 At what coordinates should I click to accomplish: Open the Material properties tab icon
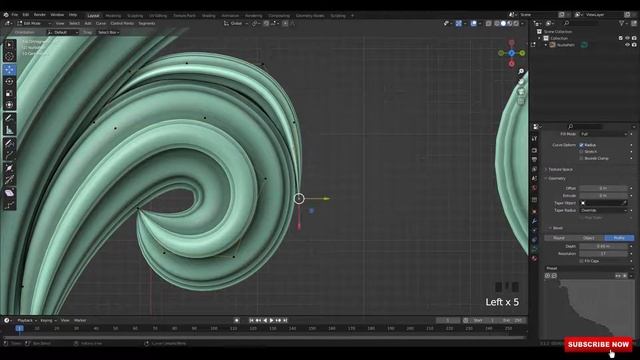tap(534, 258)
